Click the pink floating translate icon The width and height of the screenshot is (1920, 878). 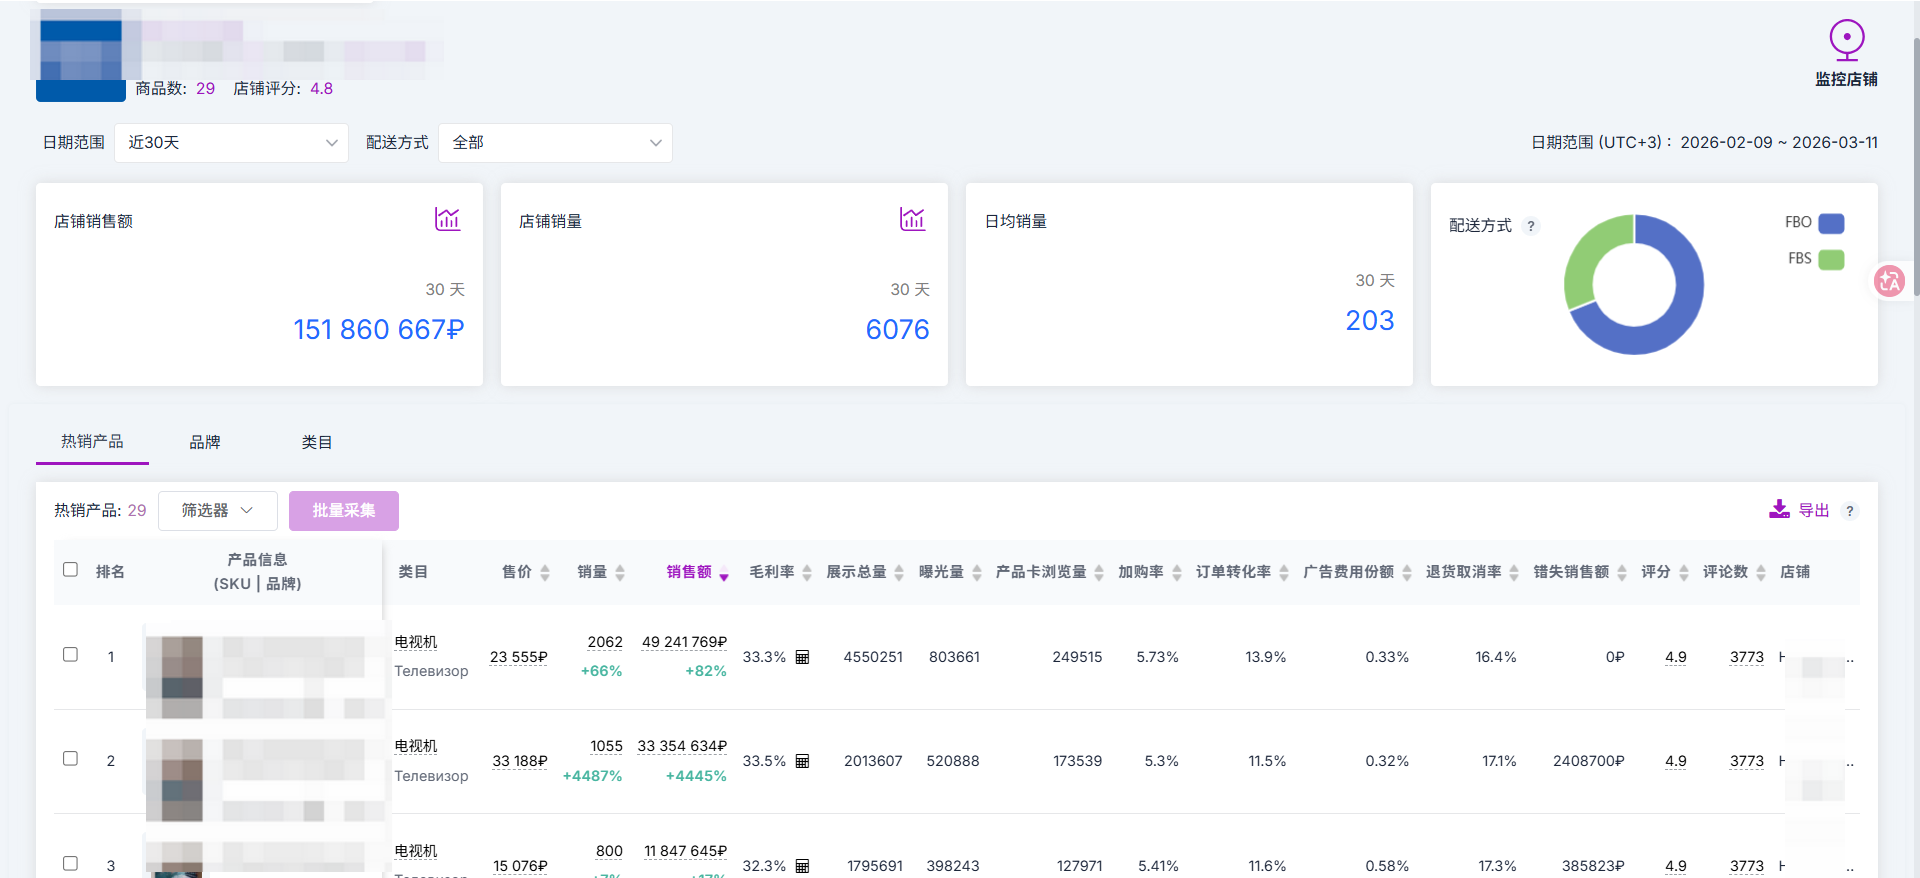[1889, 282]
